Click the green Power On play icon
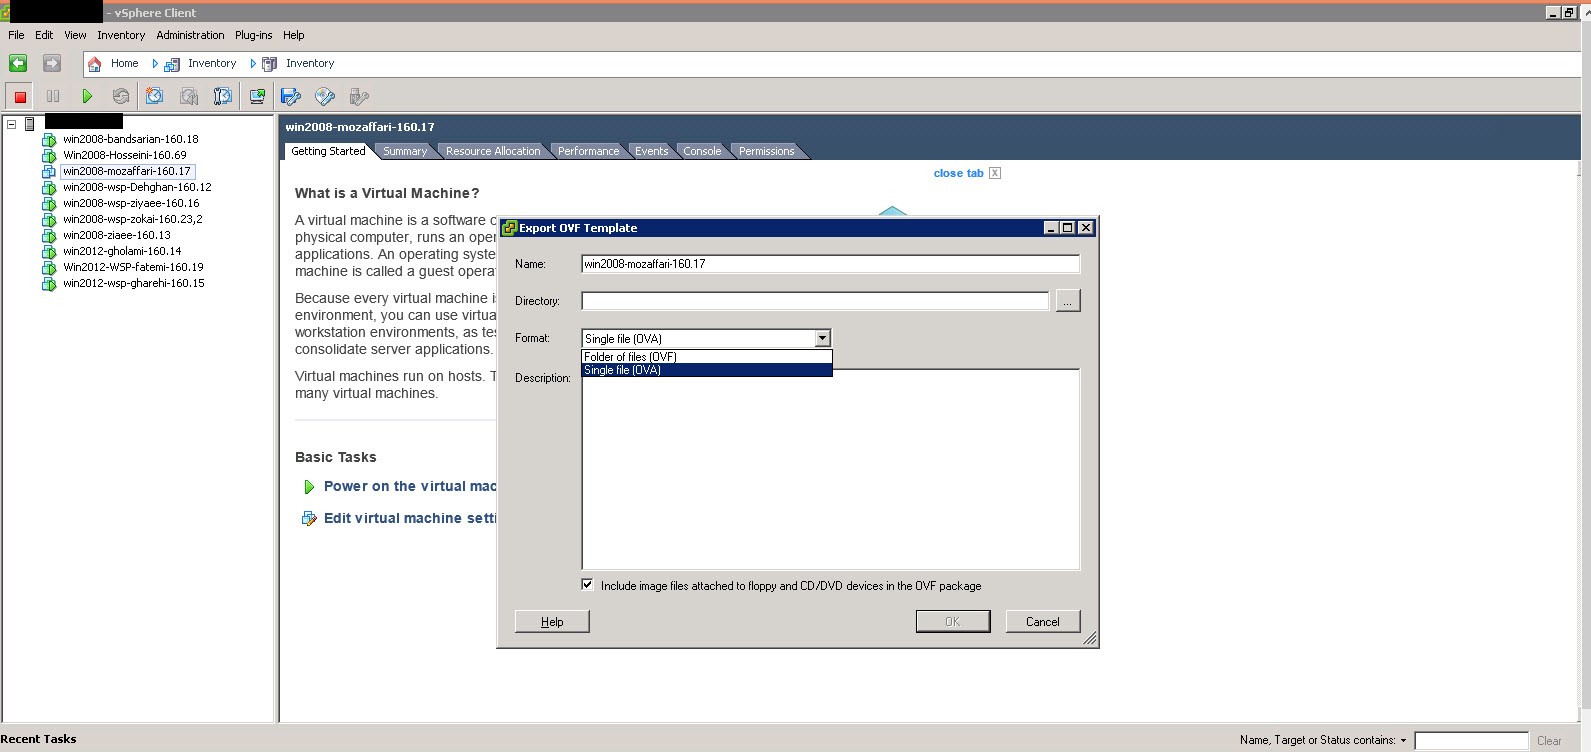The image size is (1591, 752). click(87, 96)
